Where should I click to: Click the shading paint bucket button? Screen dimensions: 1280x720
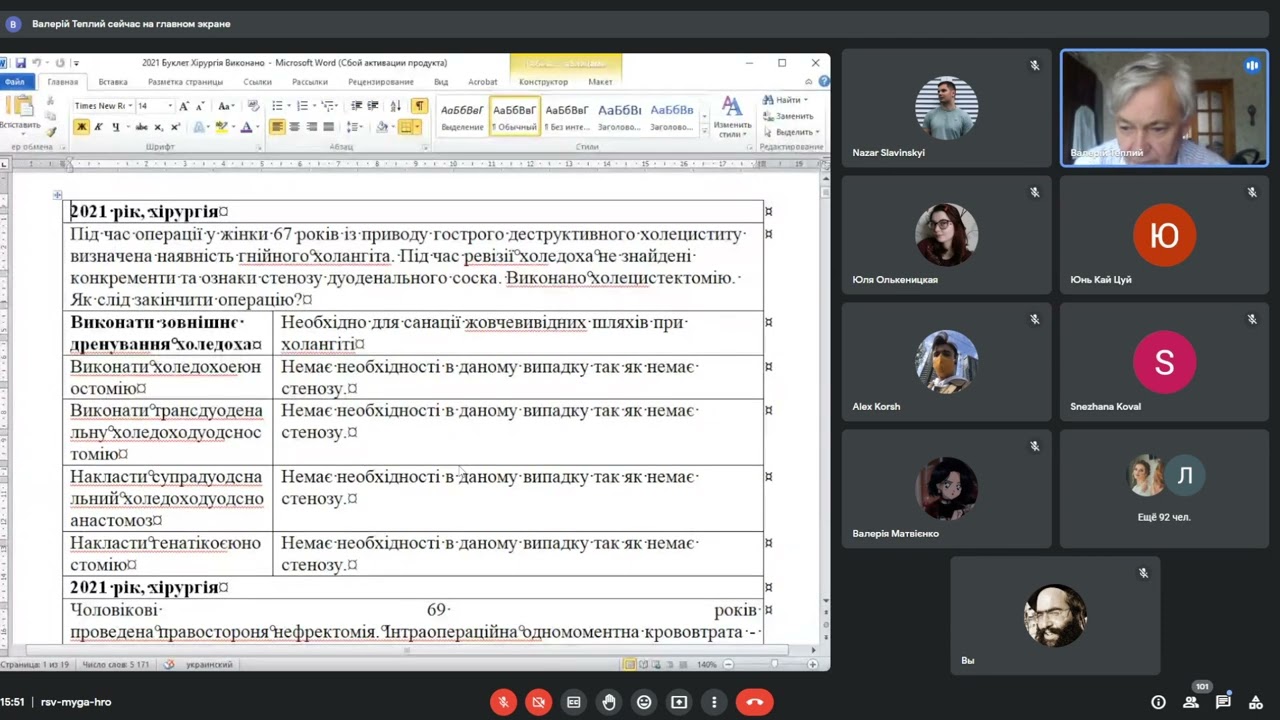(381, 127)
